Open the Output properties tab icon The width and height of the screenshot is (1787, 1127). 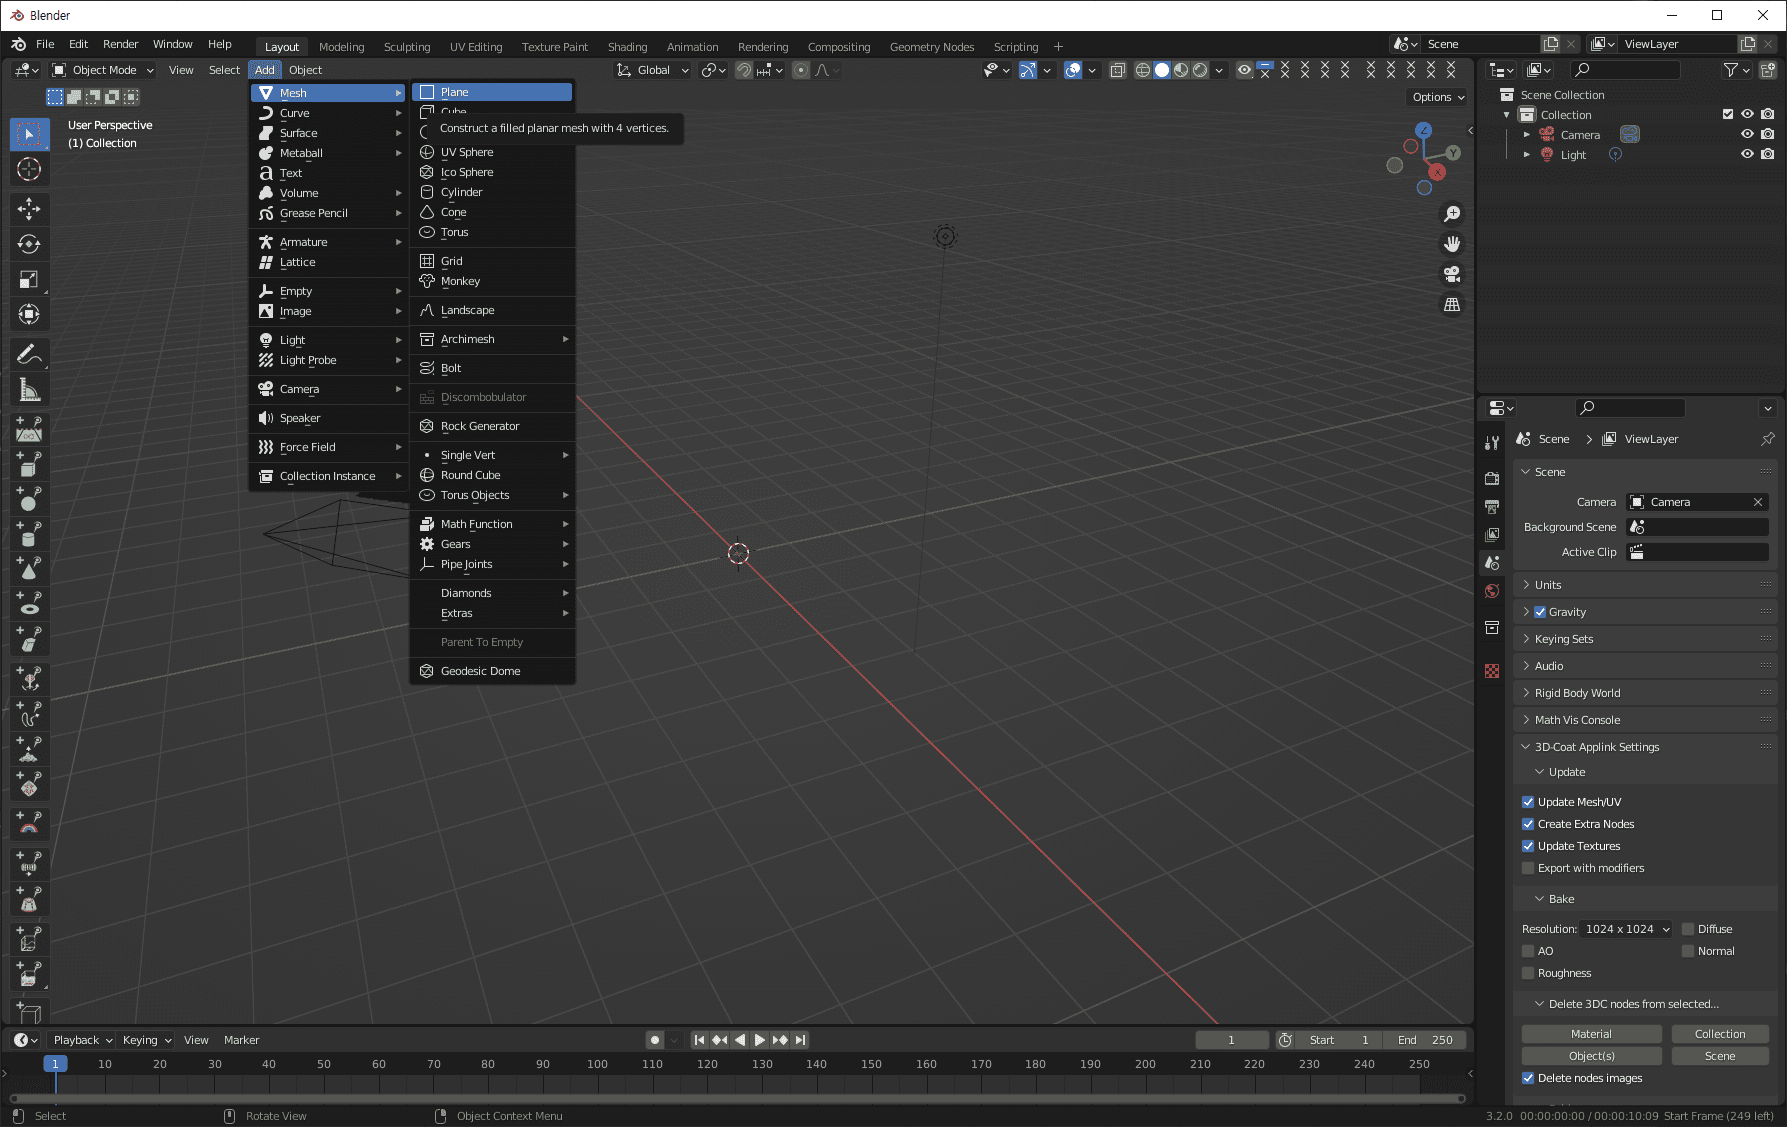click(1492, 507)
